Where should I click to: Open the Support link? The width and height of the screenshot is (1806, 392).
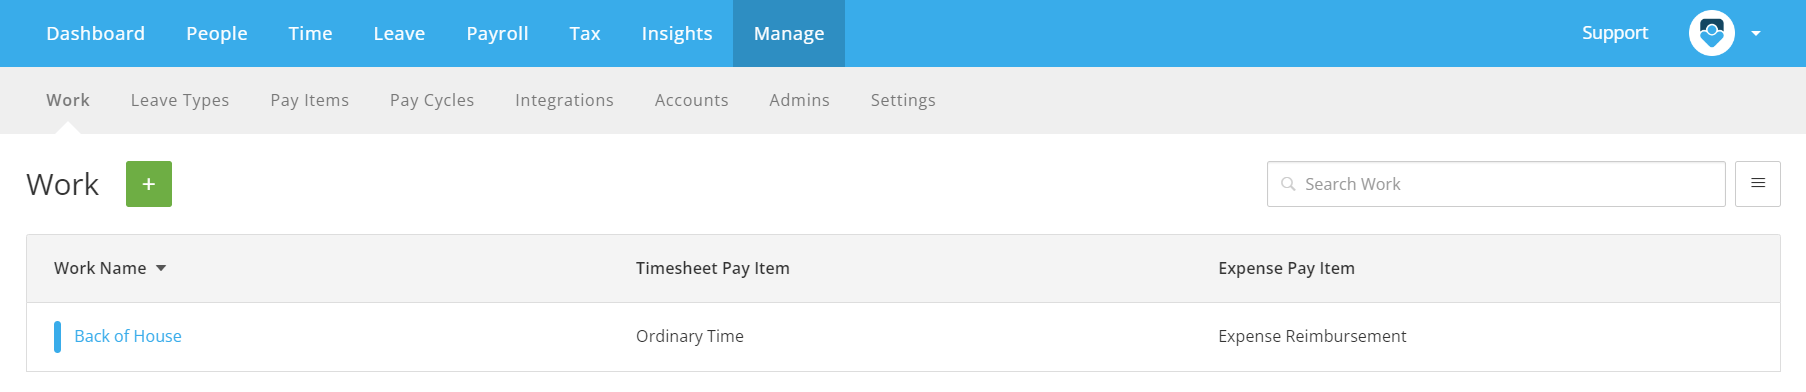coord(1615,33)
